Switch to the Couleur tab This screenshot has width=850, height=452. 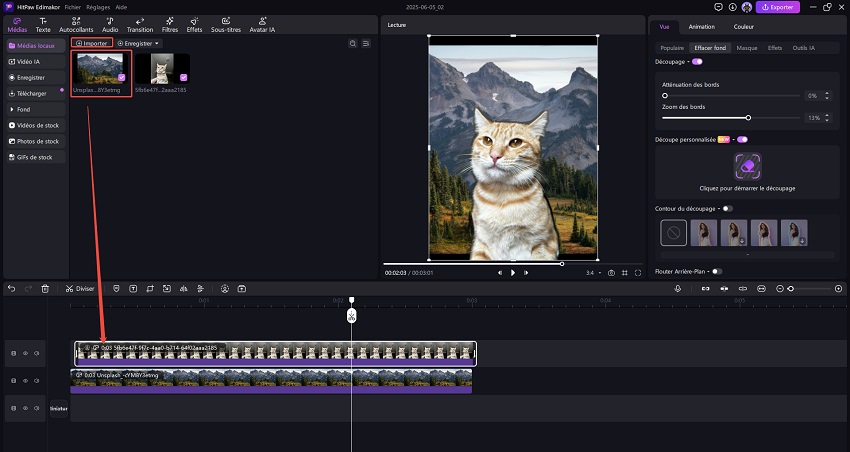pyautogui.click(x=744, y=27)
